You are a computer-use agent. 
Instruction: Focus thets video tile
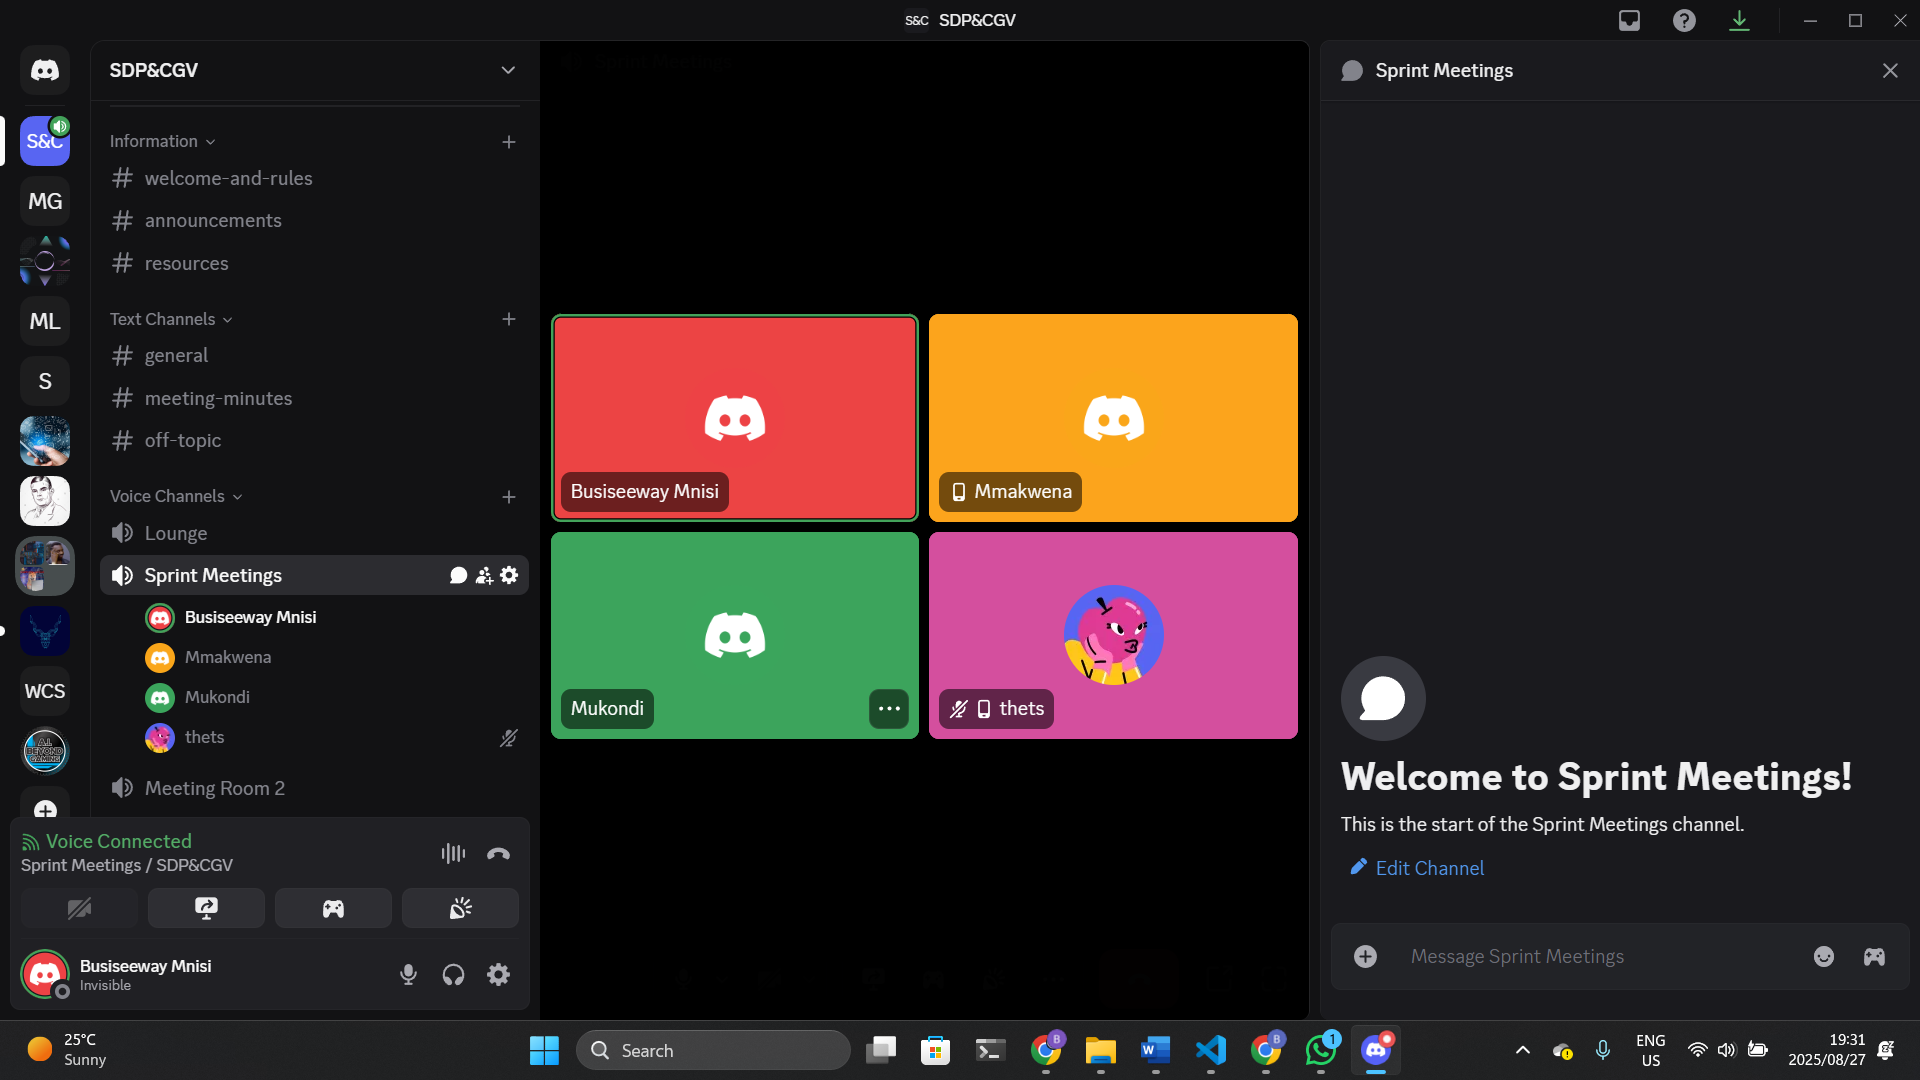(1113, 635)
